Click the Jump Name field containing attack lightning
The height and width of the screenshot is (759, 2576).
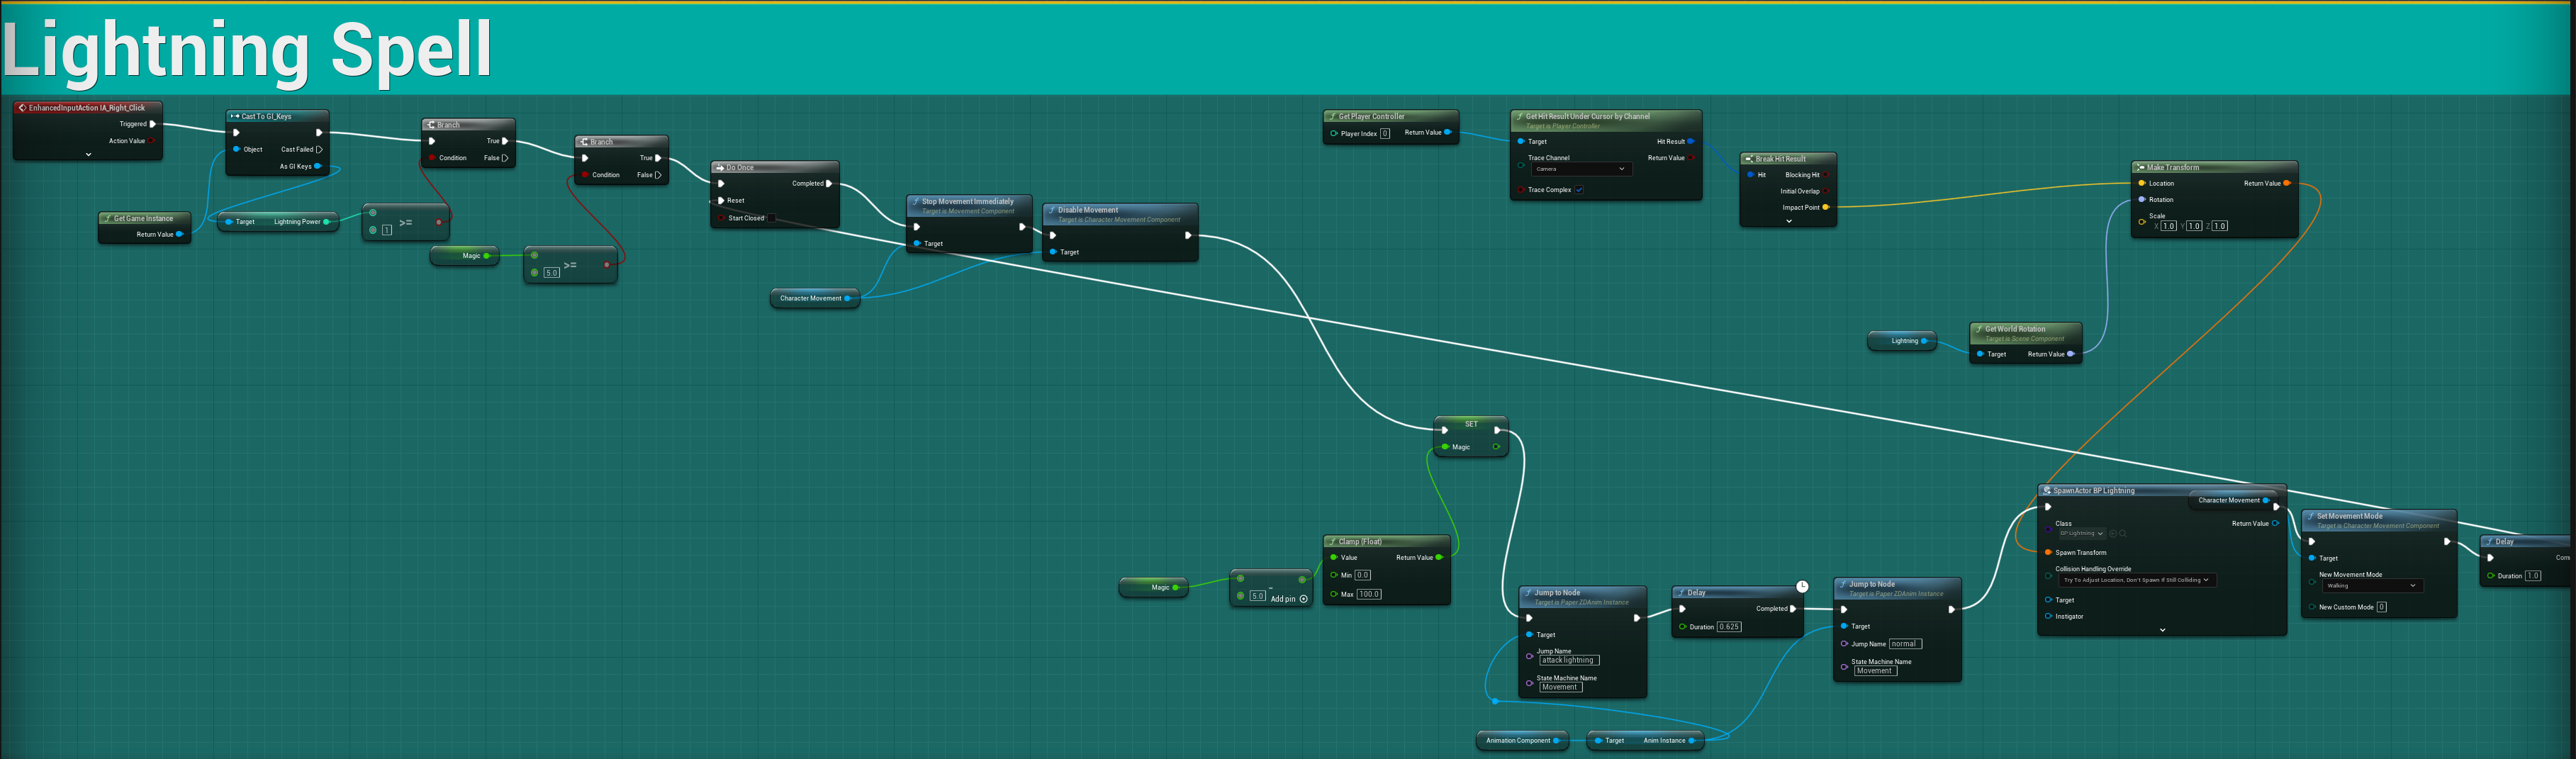(x=1568, y=661)
